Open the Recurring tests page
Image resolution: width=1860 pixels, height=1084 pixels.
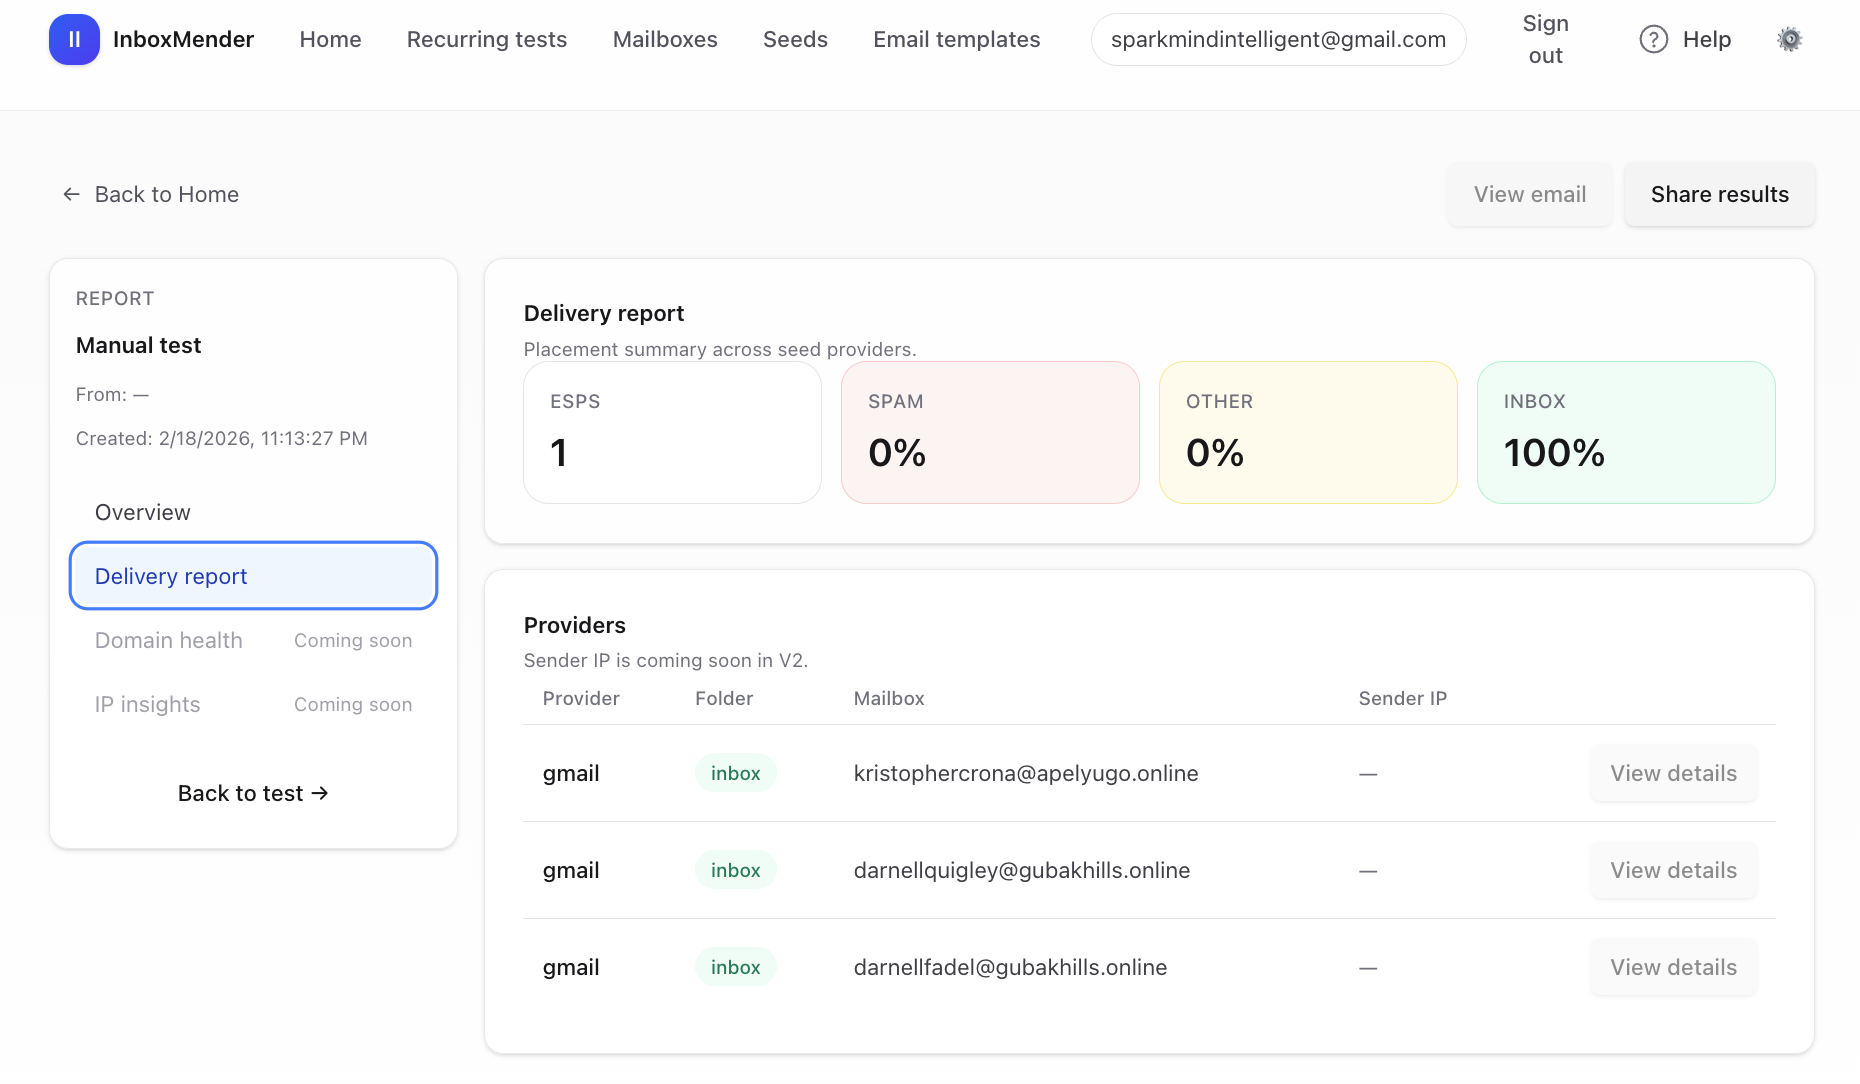pyautogui.click(x=486, y=39)
